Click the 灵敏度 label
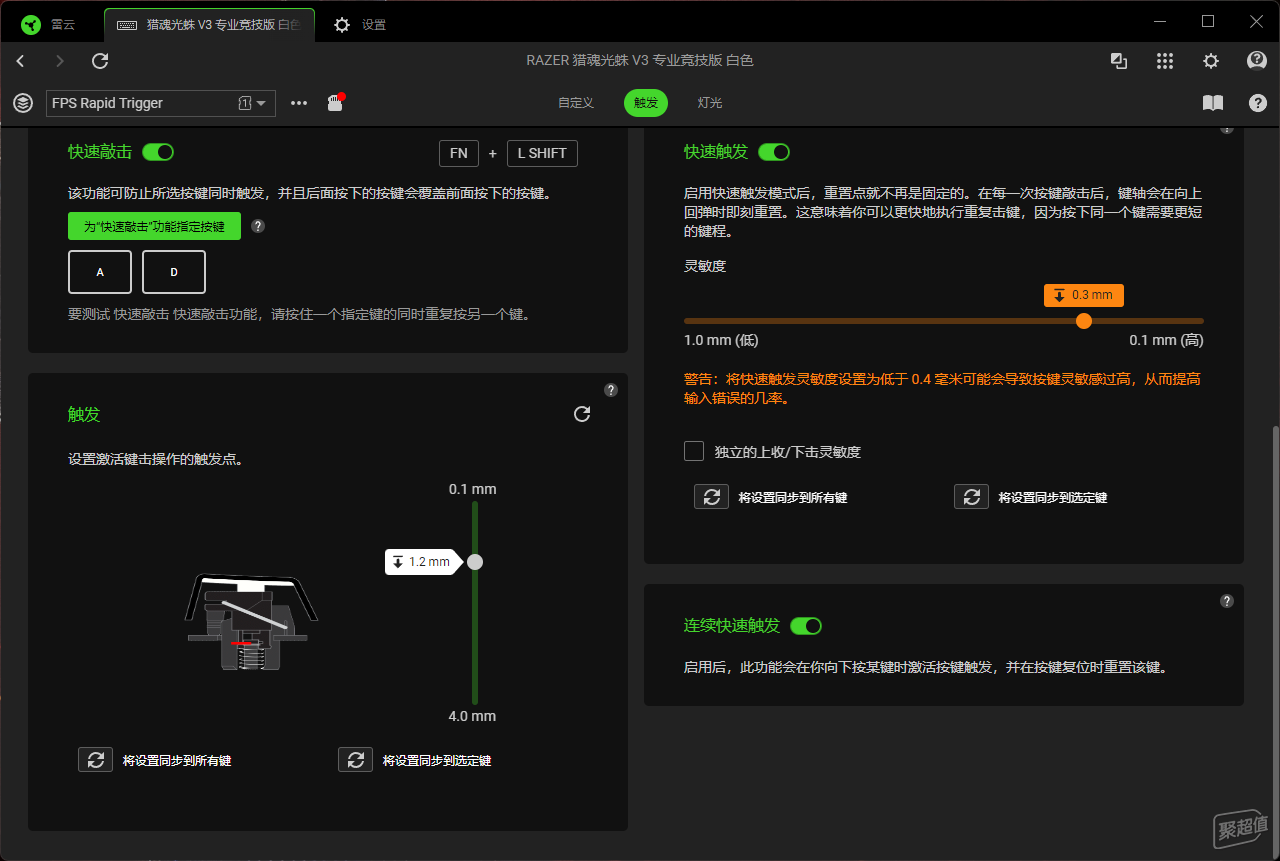 (x=705, y=266)
